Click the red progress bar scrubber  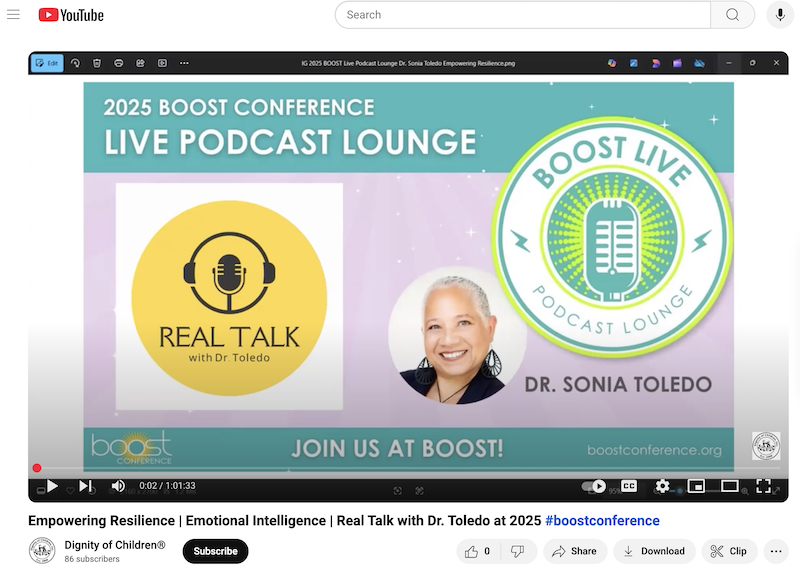tap(37, 468)
